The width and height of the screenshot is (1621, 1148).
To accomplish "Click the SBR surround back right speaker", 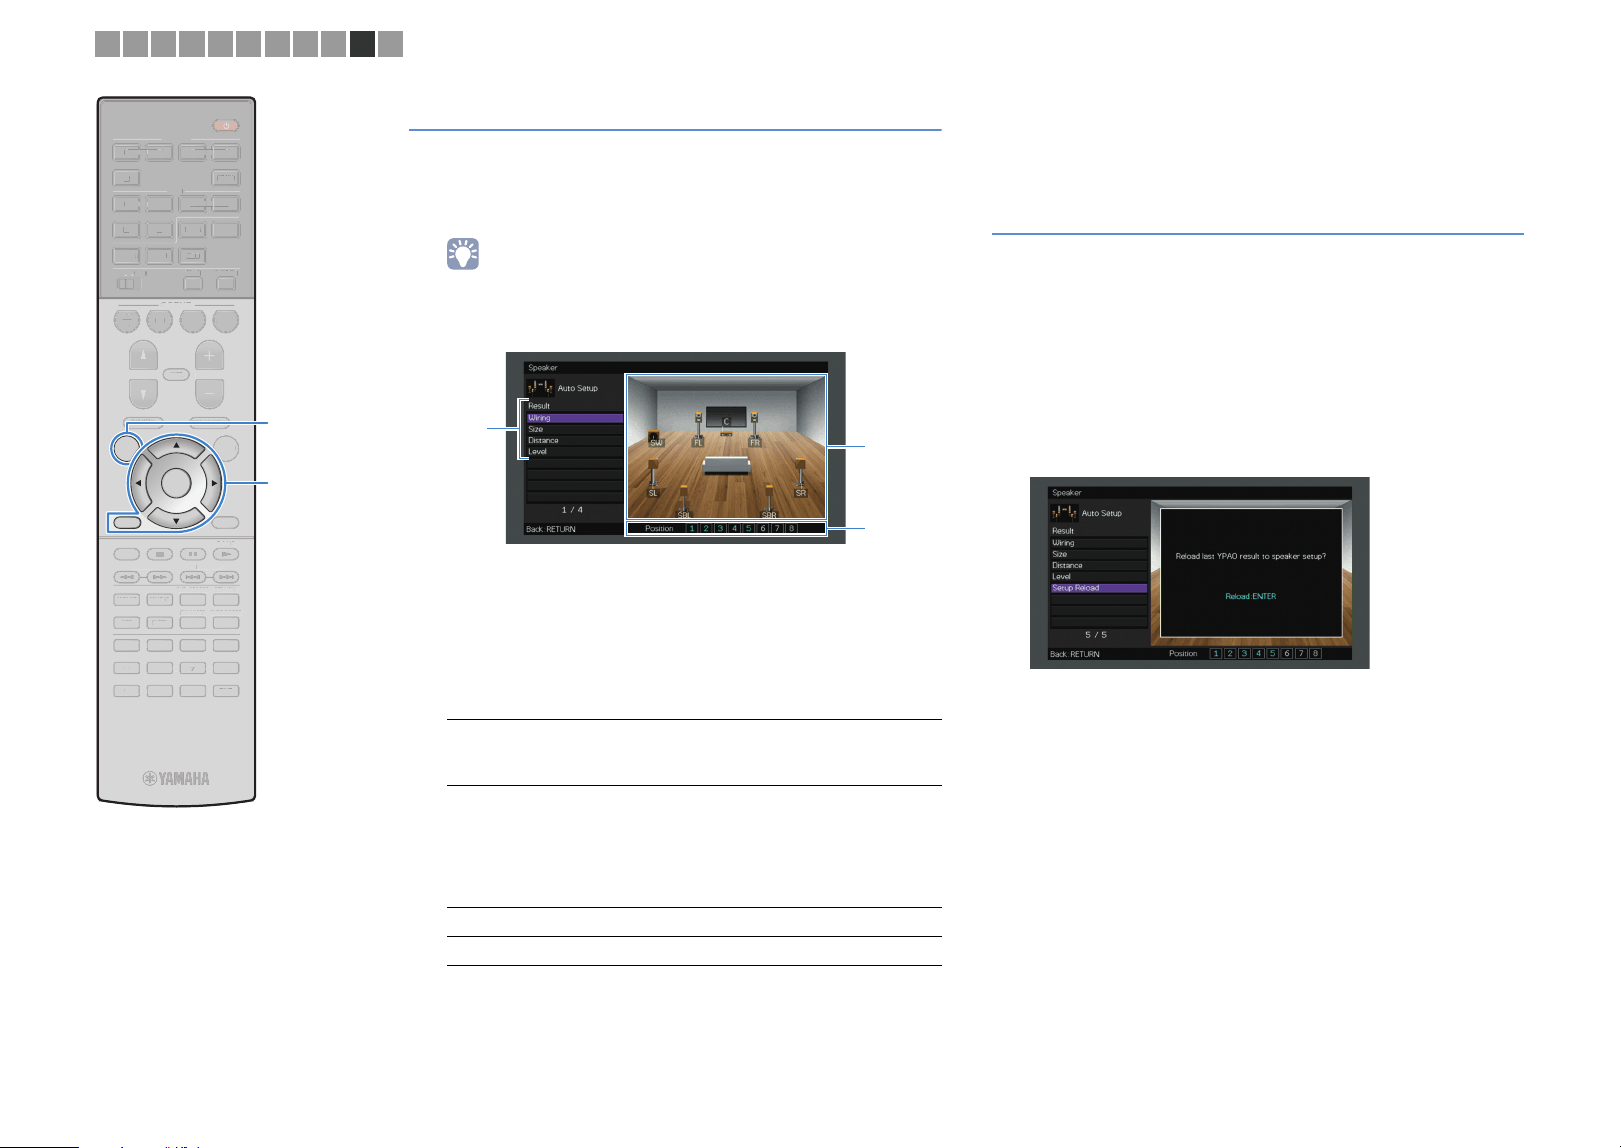I will [769, 501].
